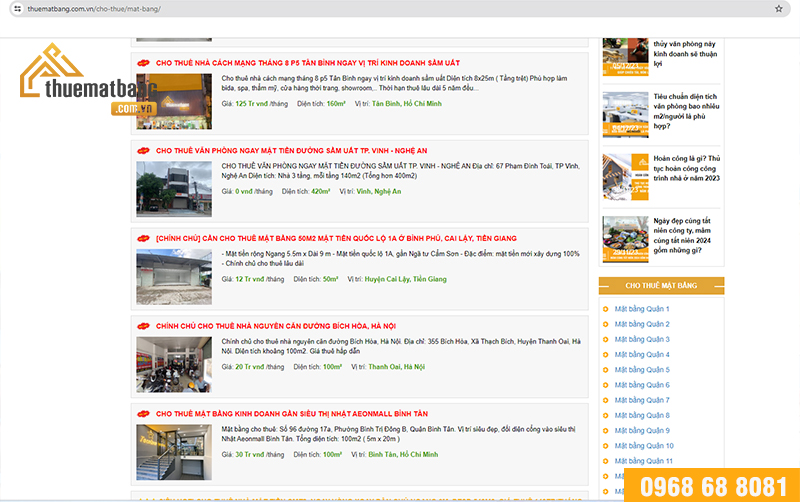Click price text 30 Tr vnd/tháng
The width and height of the screenshot is (800, 502).
(260, 455)
